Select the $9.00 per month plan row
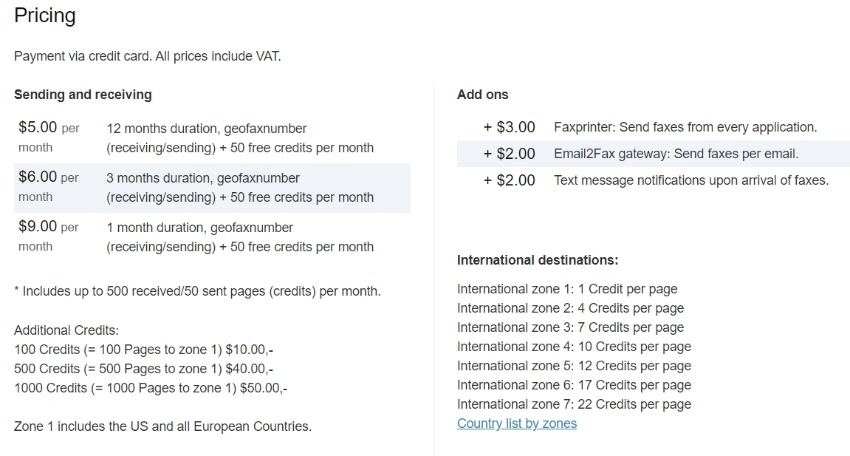 212,237
